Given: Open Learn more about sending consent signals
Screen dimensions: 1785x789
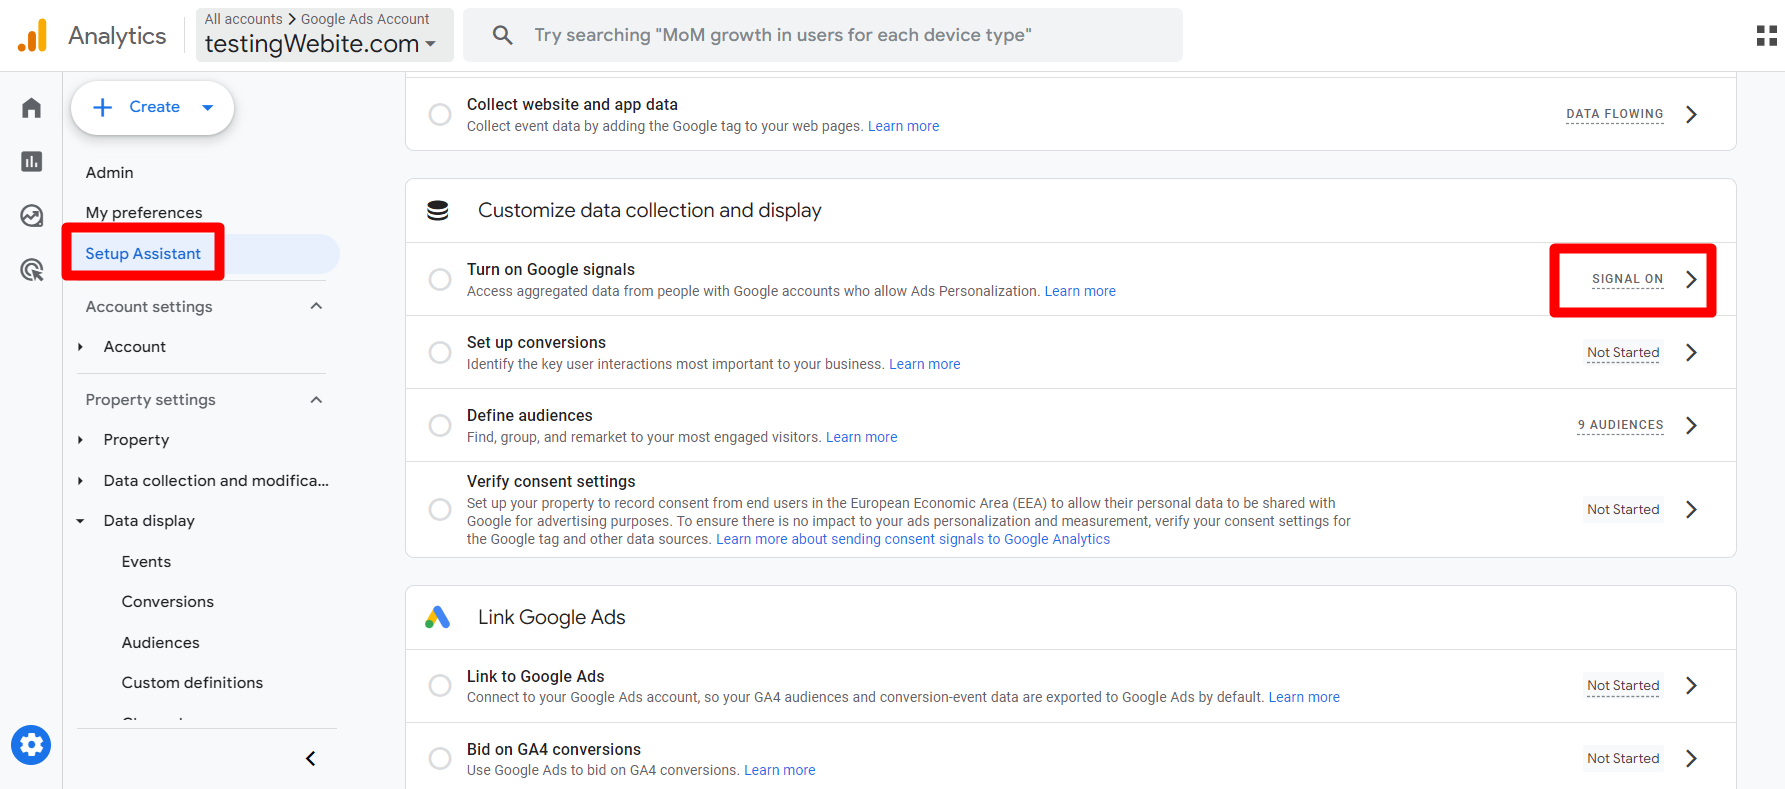Looking at the screenshot, I should pyautogui.click(x=913, y=539).
